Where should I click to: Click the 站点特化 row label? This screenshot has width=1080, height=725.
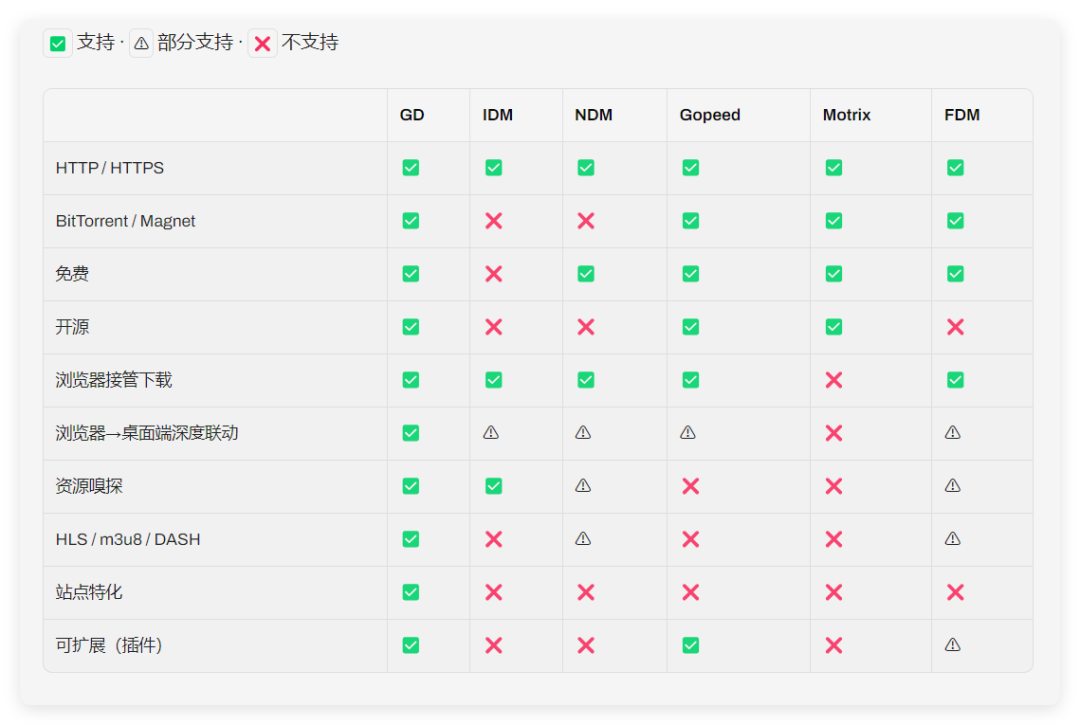pos(89,592)
